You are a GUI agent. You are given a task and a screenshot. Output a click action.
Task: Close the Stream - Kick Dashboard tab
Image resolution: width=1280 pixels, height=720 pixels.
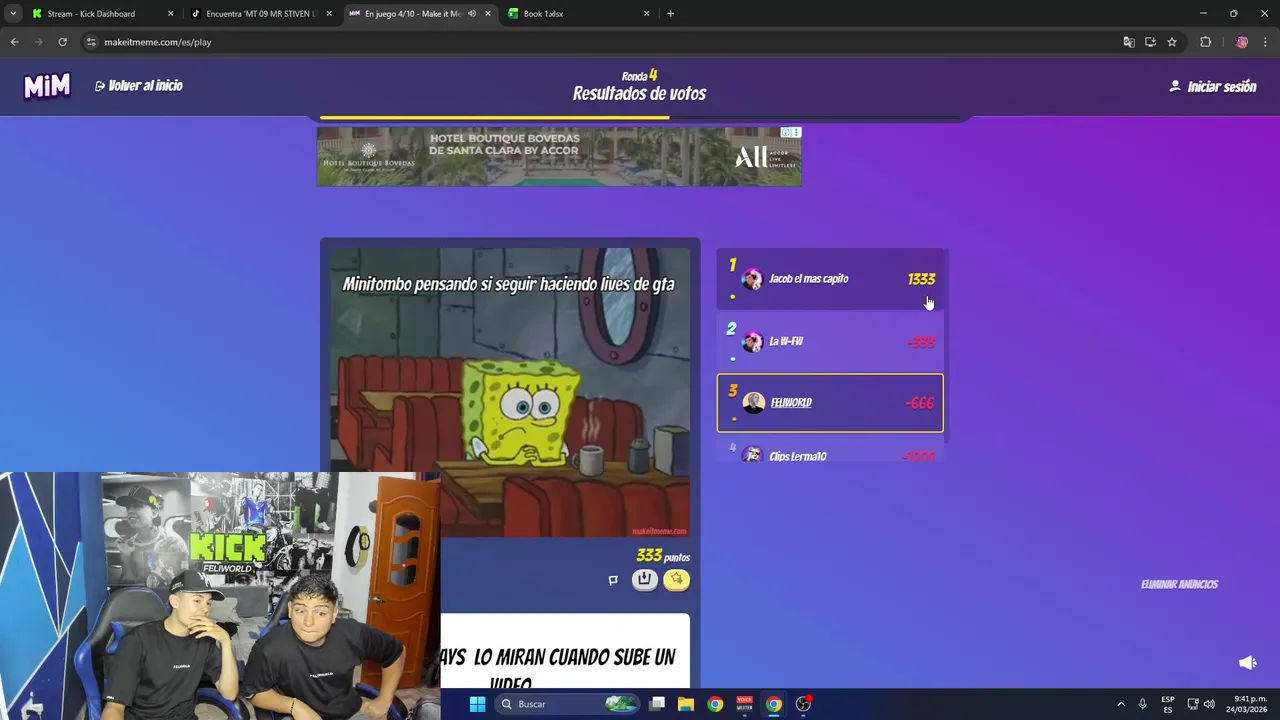coord(170,14)
